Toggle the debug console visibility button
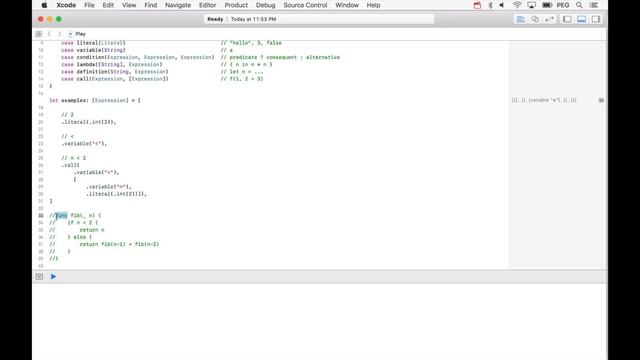640x360 pixels. (x=39, y=276)
